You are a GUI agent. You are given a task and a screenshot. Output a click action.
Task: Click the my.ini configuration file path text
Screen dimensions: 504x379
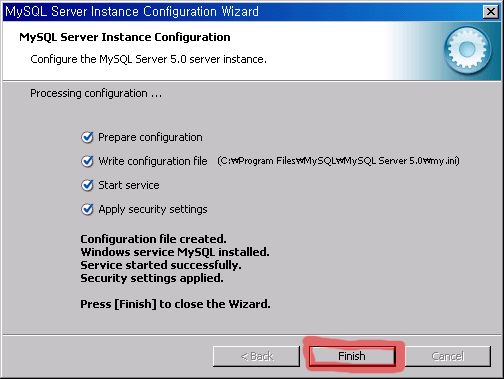pos(338,161)
